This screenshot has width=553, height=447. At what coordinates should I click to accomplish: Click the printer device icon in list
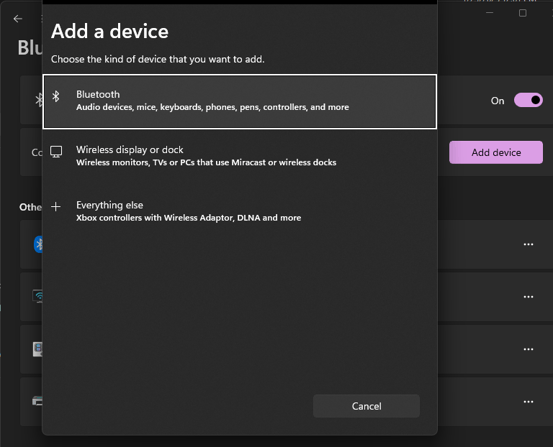click(37, 401)
